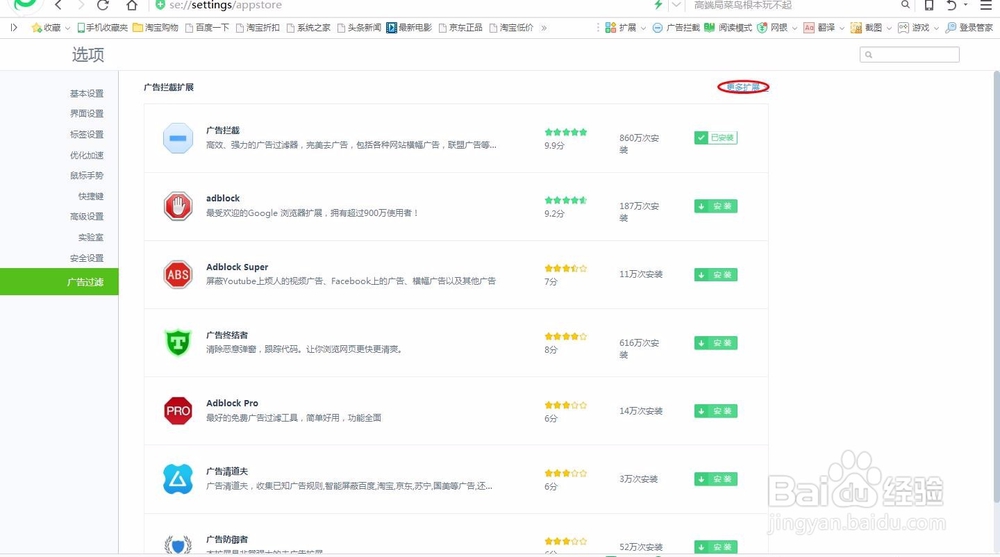Open the 收藏 favorites star button
The height and width of the screenshot is (557, 1000).
pyautogui.click(x=46, y=27)
